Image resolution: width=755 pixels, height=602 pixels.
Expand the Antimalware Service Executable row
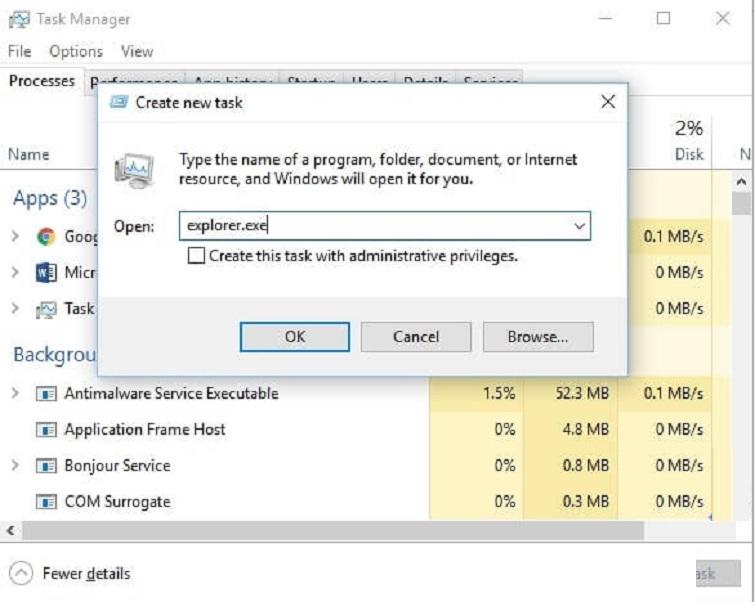[x=15, y=394]
